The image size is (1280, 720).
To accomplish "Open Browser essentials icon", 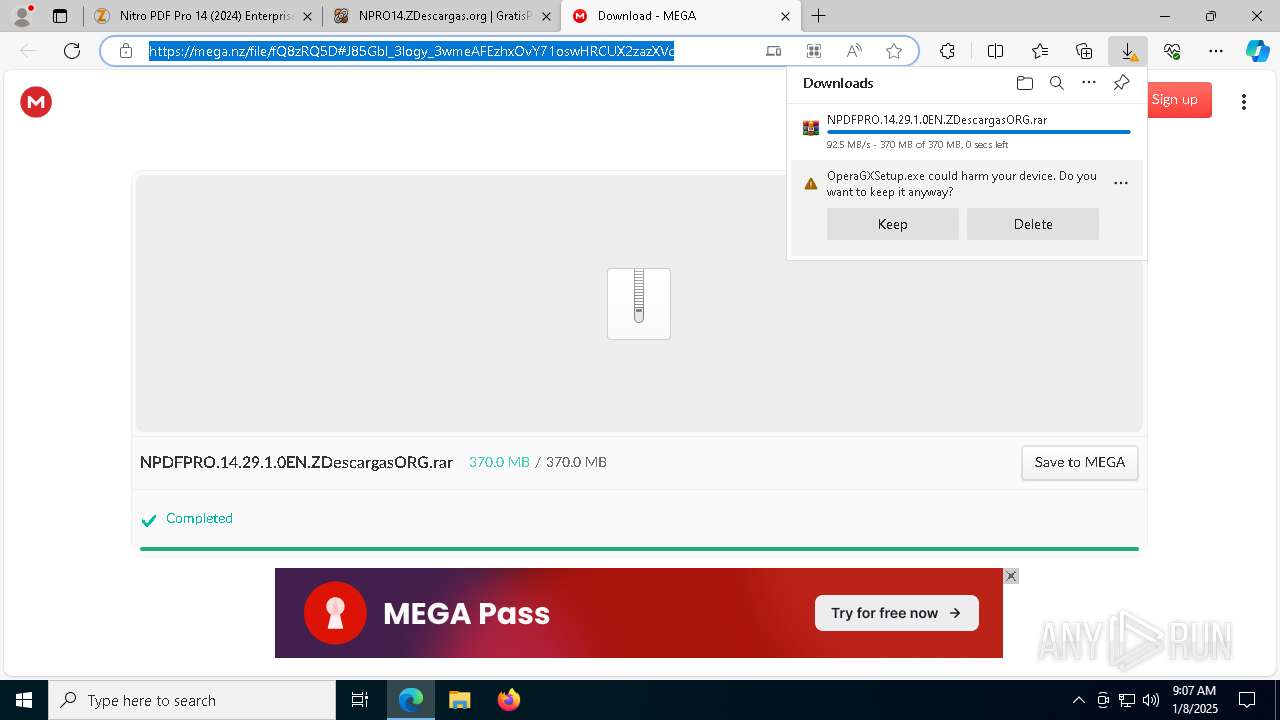I will (1172, 51).
